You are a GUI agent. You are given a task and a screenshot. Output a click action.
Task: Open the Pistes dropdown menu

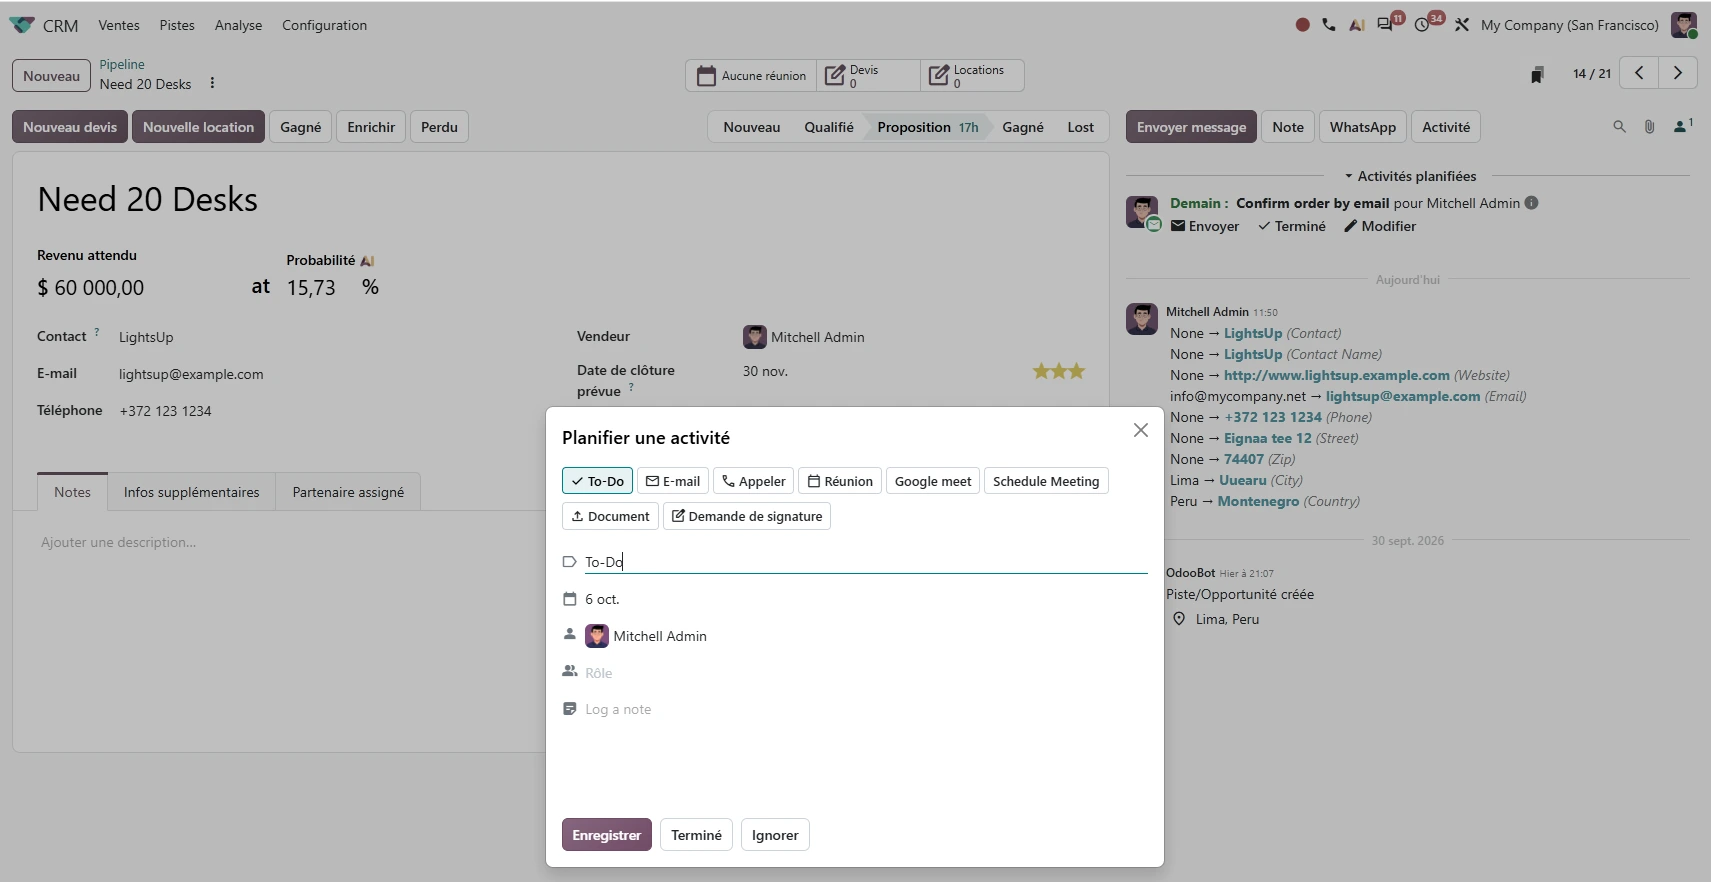[177, 25]
